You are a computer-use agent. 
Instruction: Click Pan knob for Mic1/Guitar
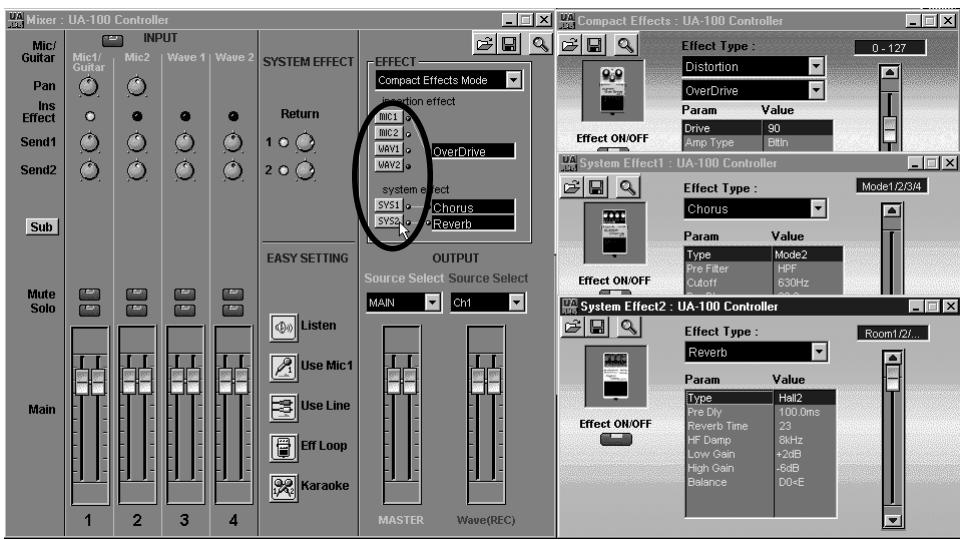point(89,87)
